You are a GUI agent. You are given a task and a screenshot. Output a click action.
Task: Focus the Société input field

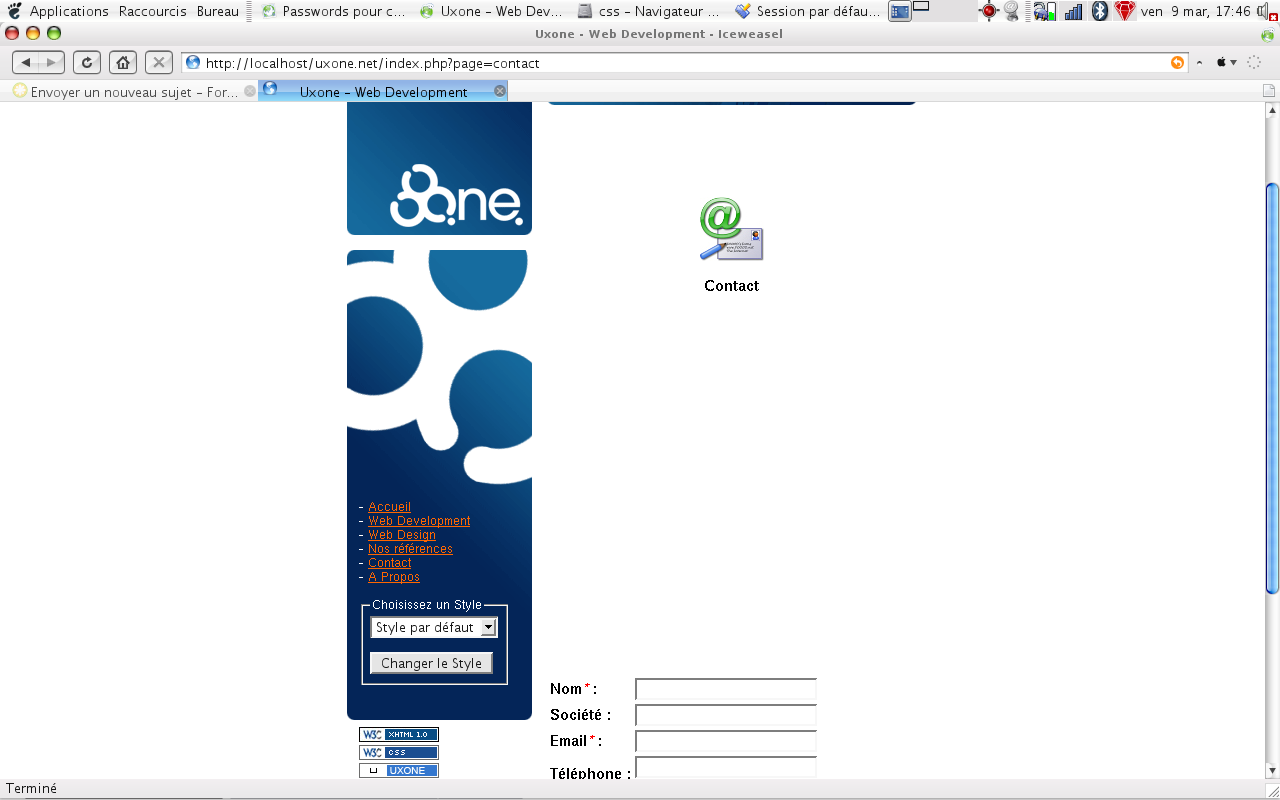point(726,715)
